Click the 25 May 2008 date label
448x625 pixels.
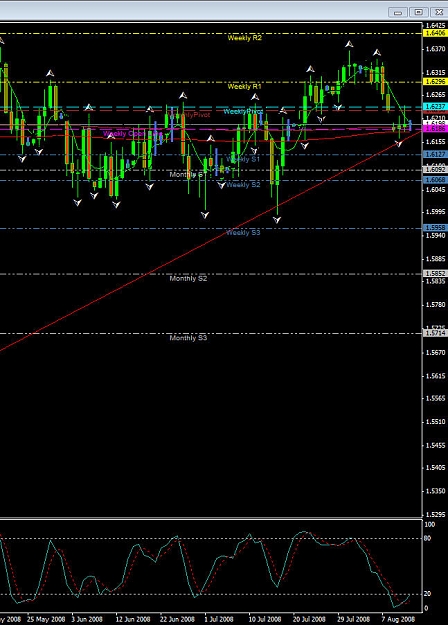coord(46,619)
